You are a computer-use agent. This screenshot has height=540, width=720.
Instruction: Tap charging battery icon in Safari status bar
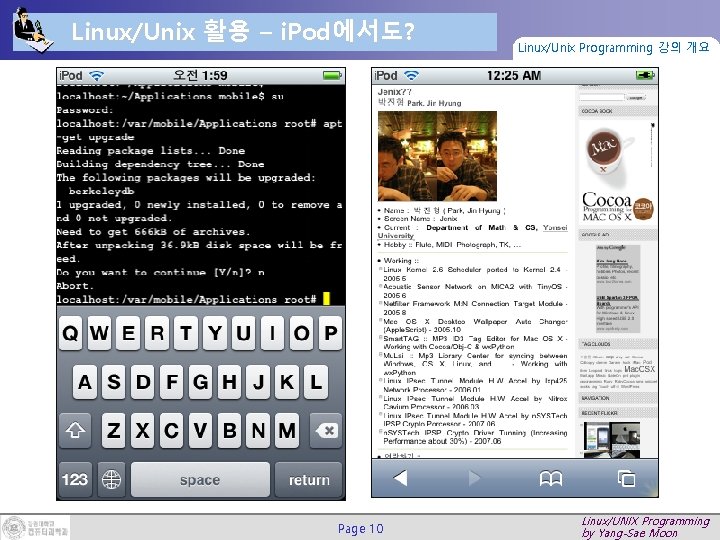(x=645, y=75)
